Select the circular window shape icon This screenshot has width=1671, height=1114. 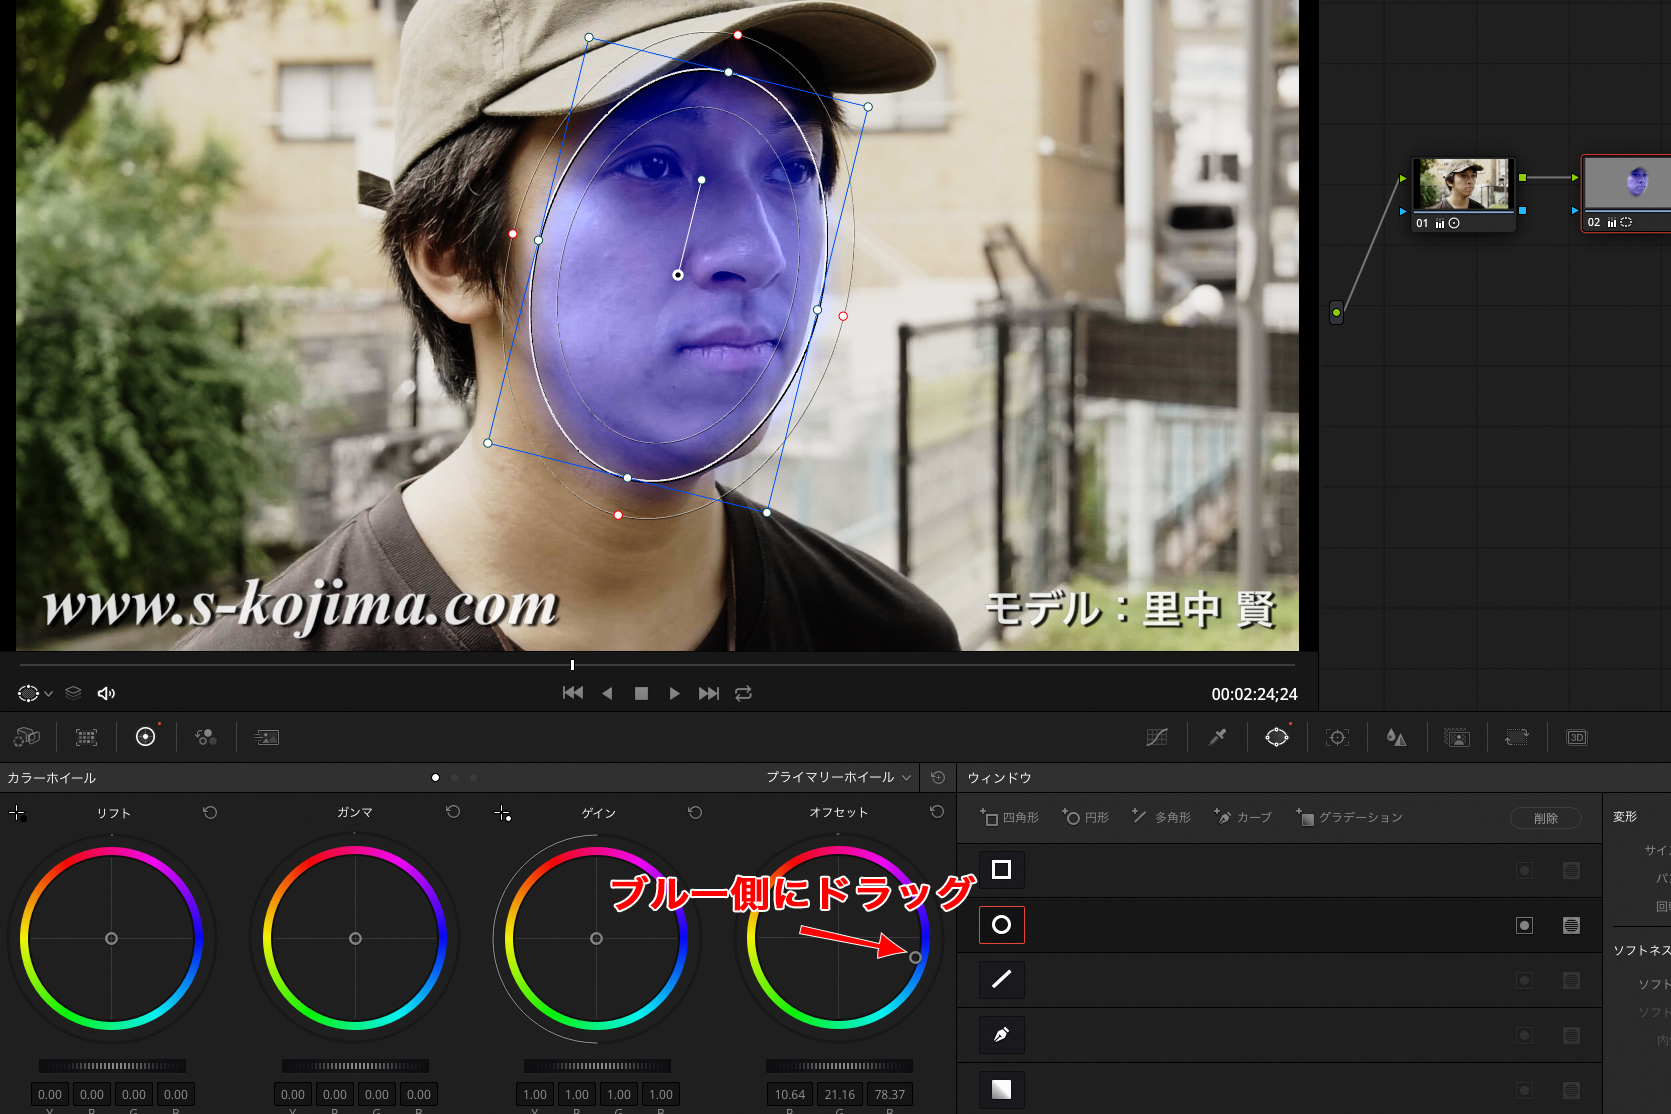1001,925
